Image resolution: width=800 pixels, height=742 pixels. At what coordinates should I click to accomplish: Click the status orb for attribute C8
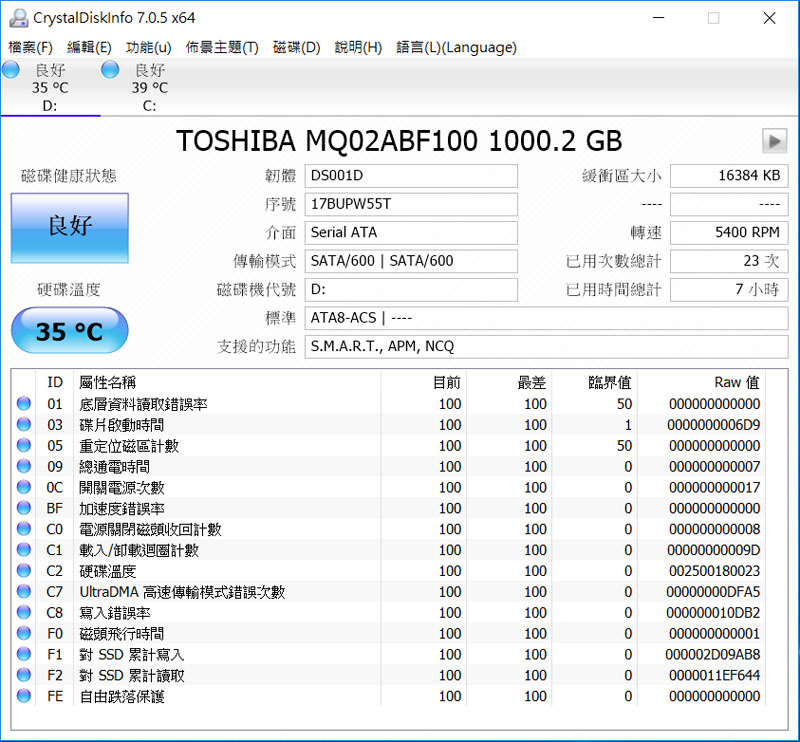23,612
